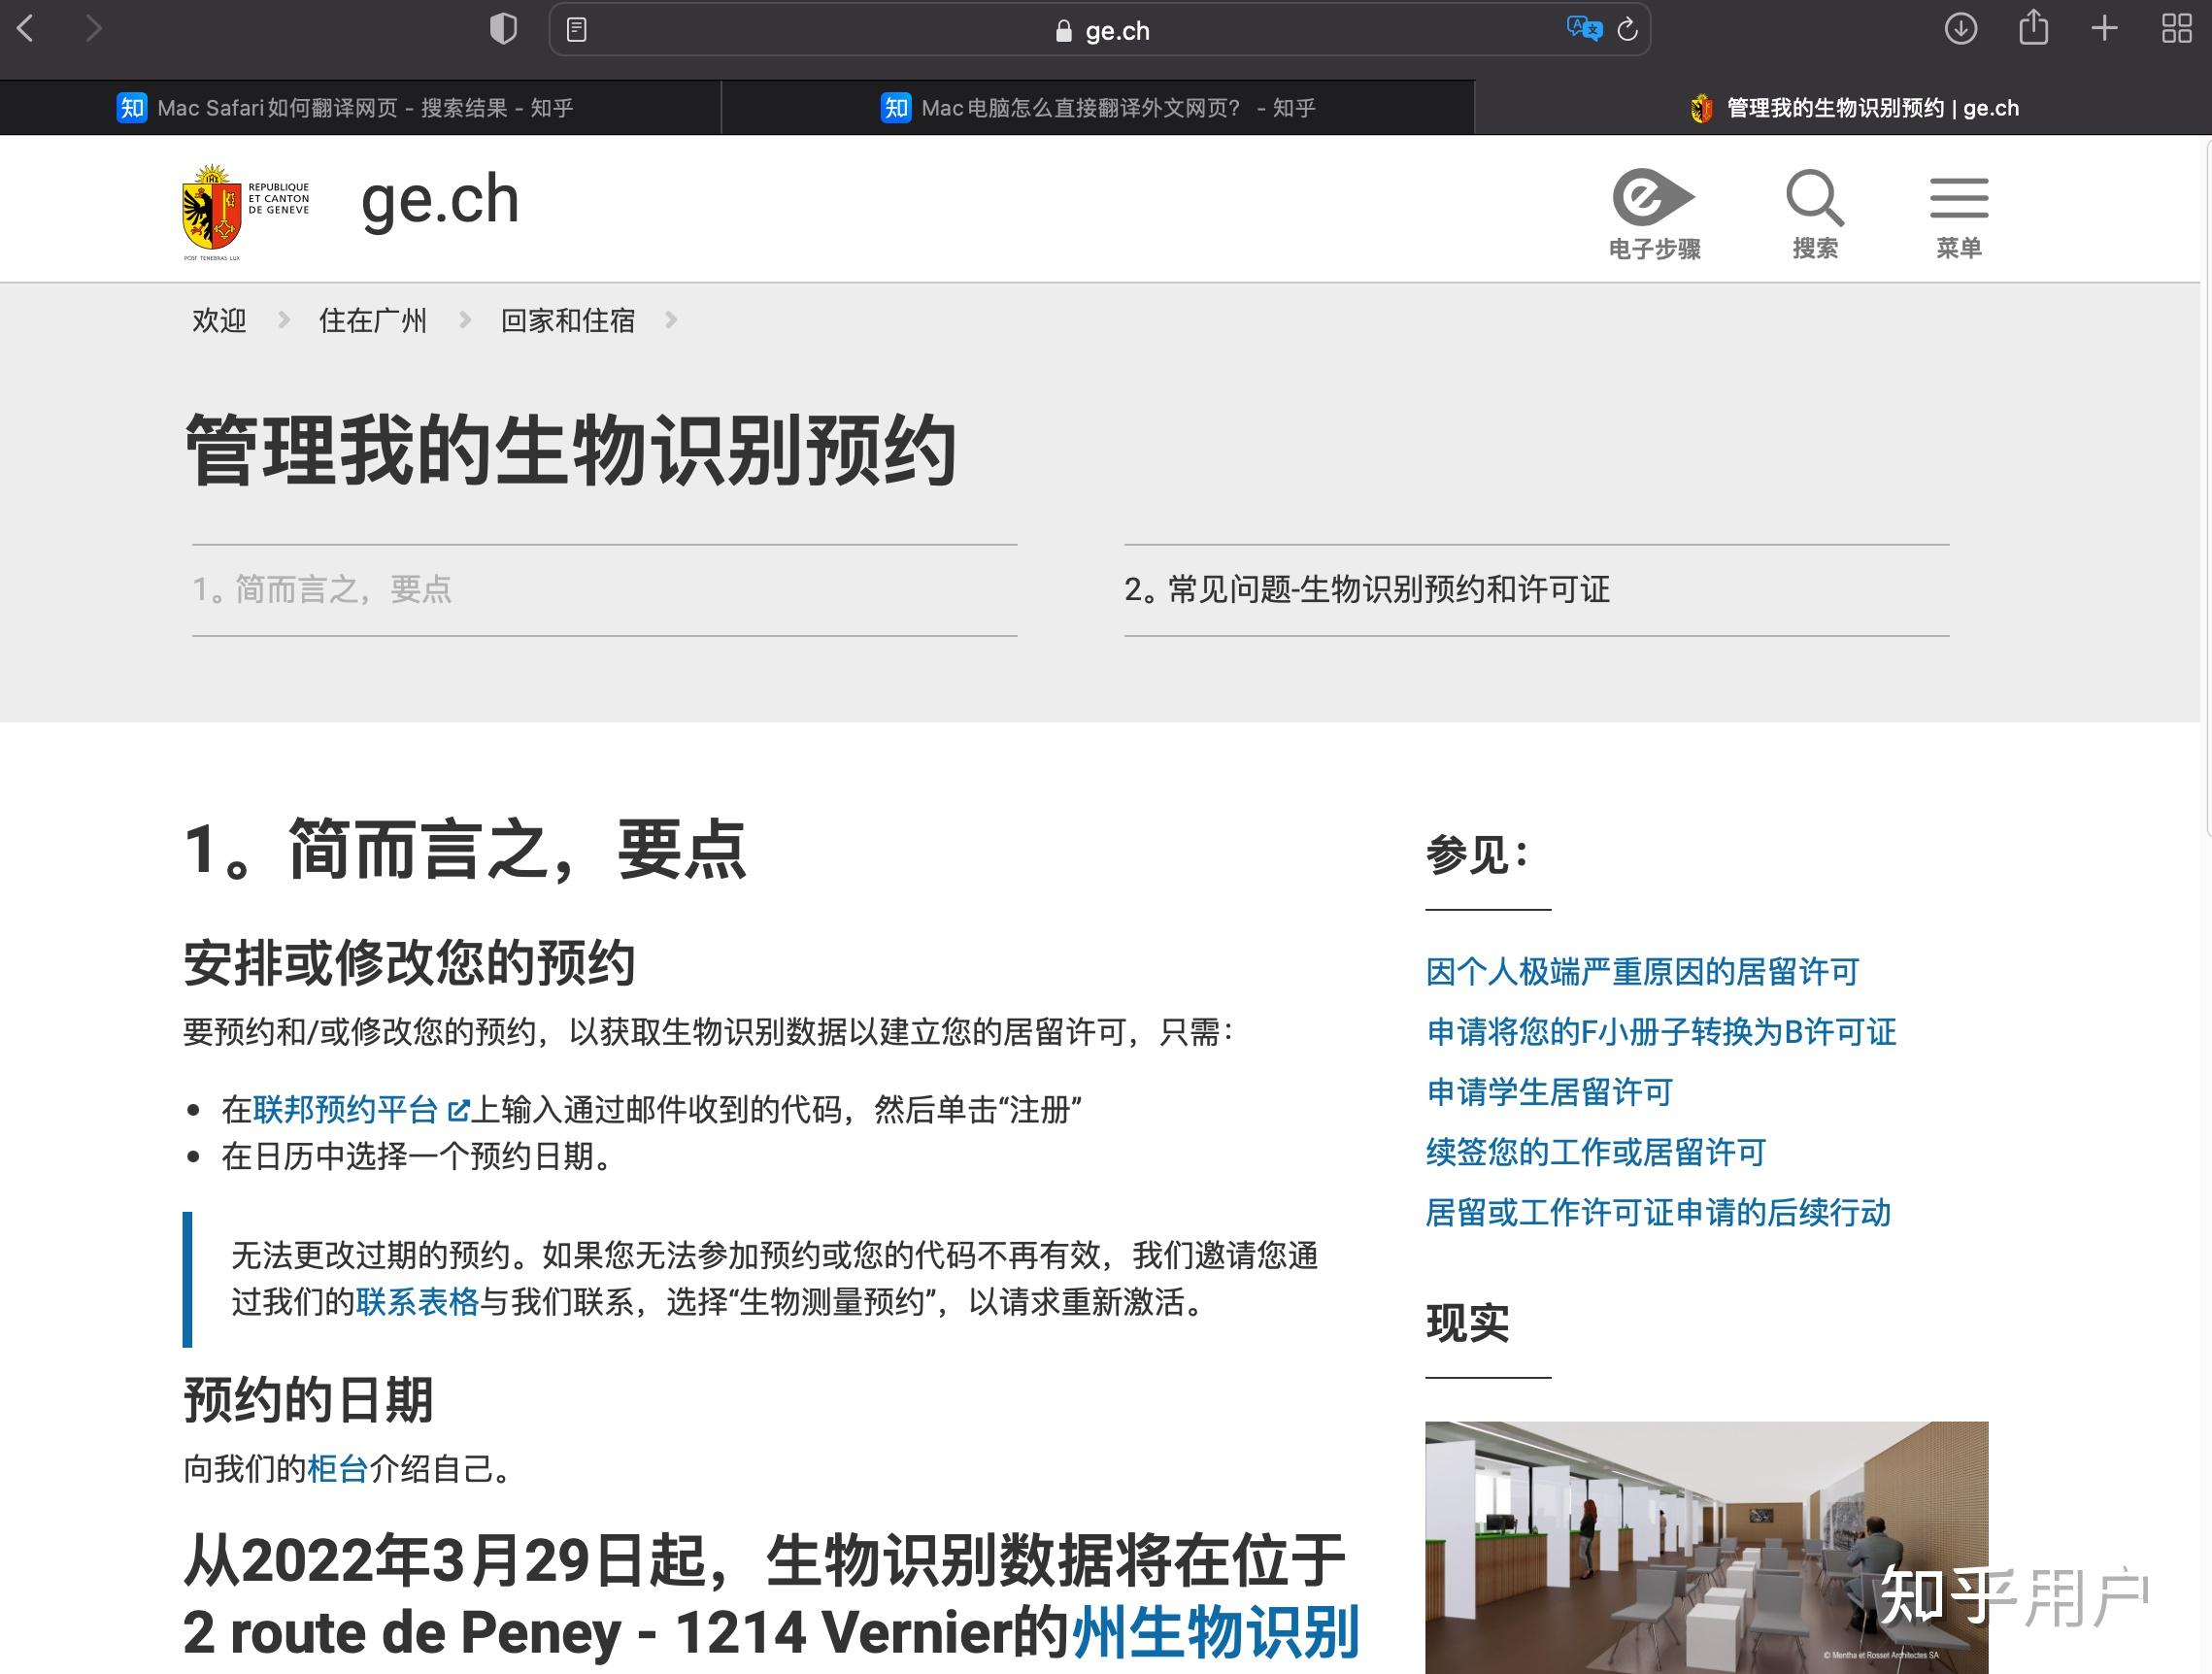Open the ge.ch site title link
The height and width of the screenshot is (1674, 2212).
point(440,200)
